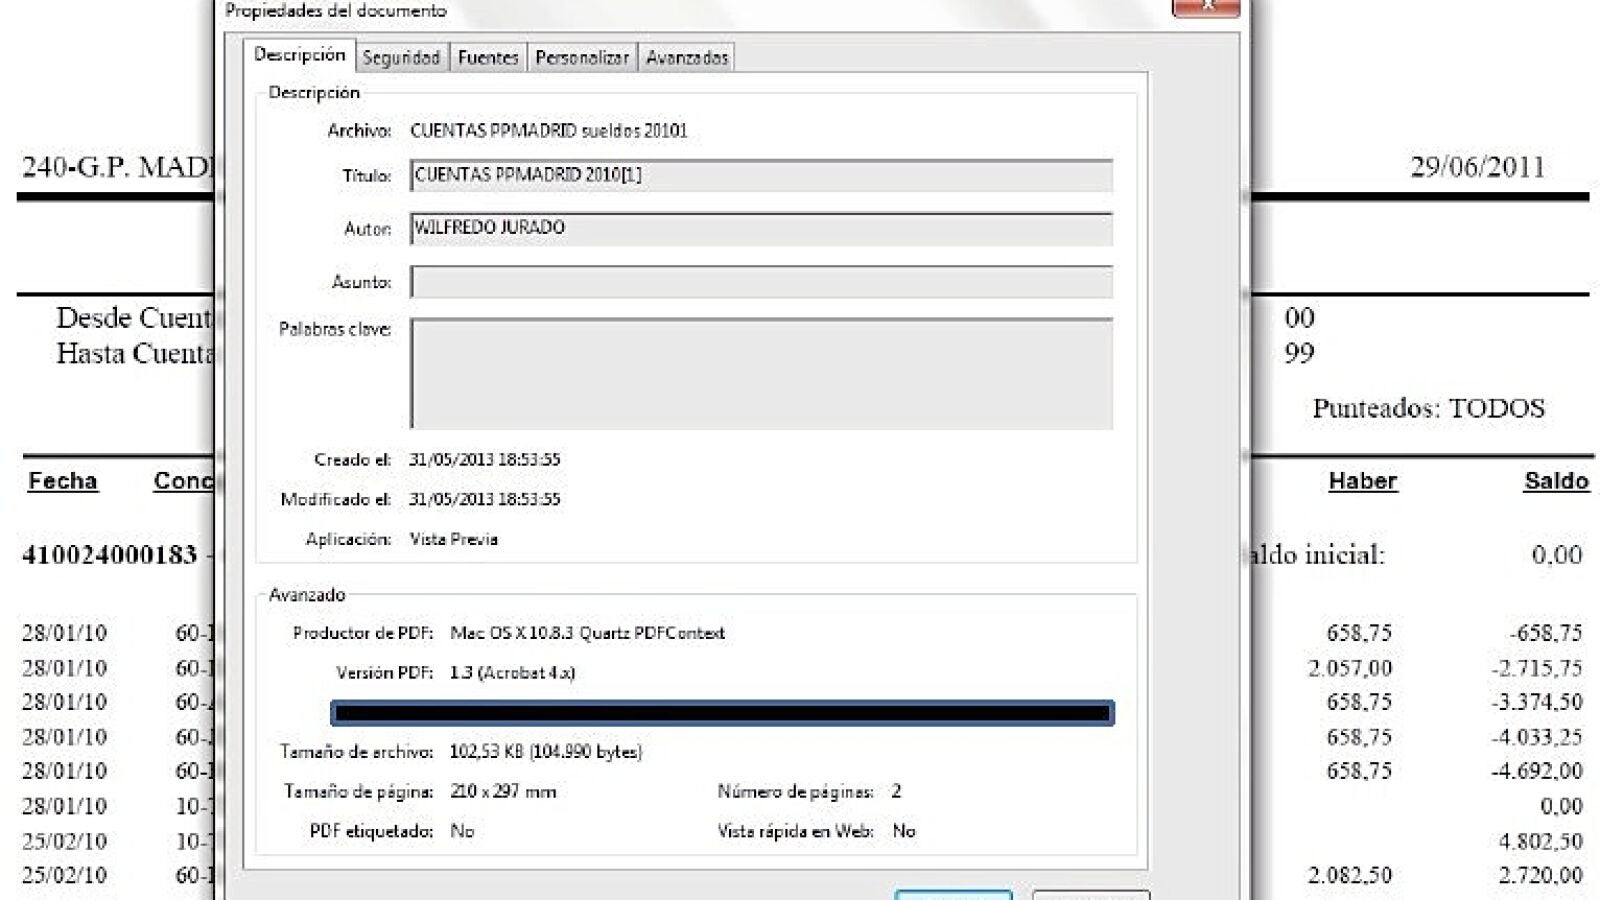Image resolution: width=1600 pixels, height=900 pixels.
Task: Click into the Título text field
Action: 760,175
